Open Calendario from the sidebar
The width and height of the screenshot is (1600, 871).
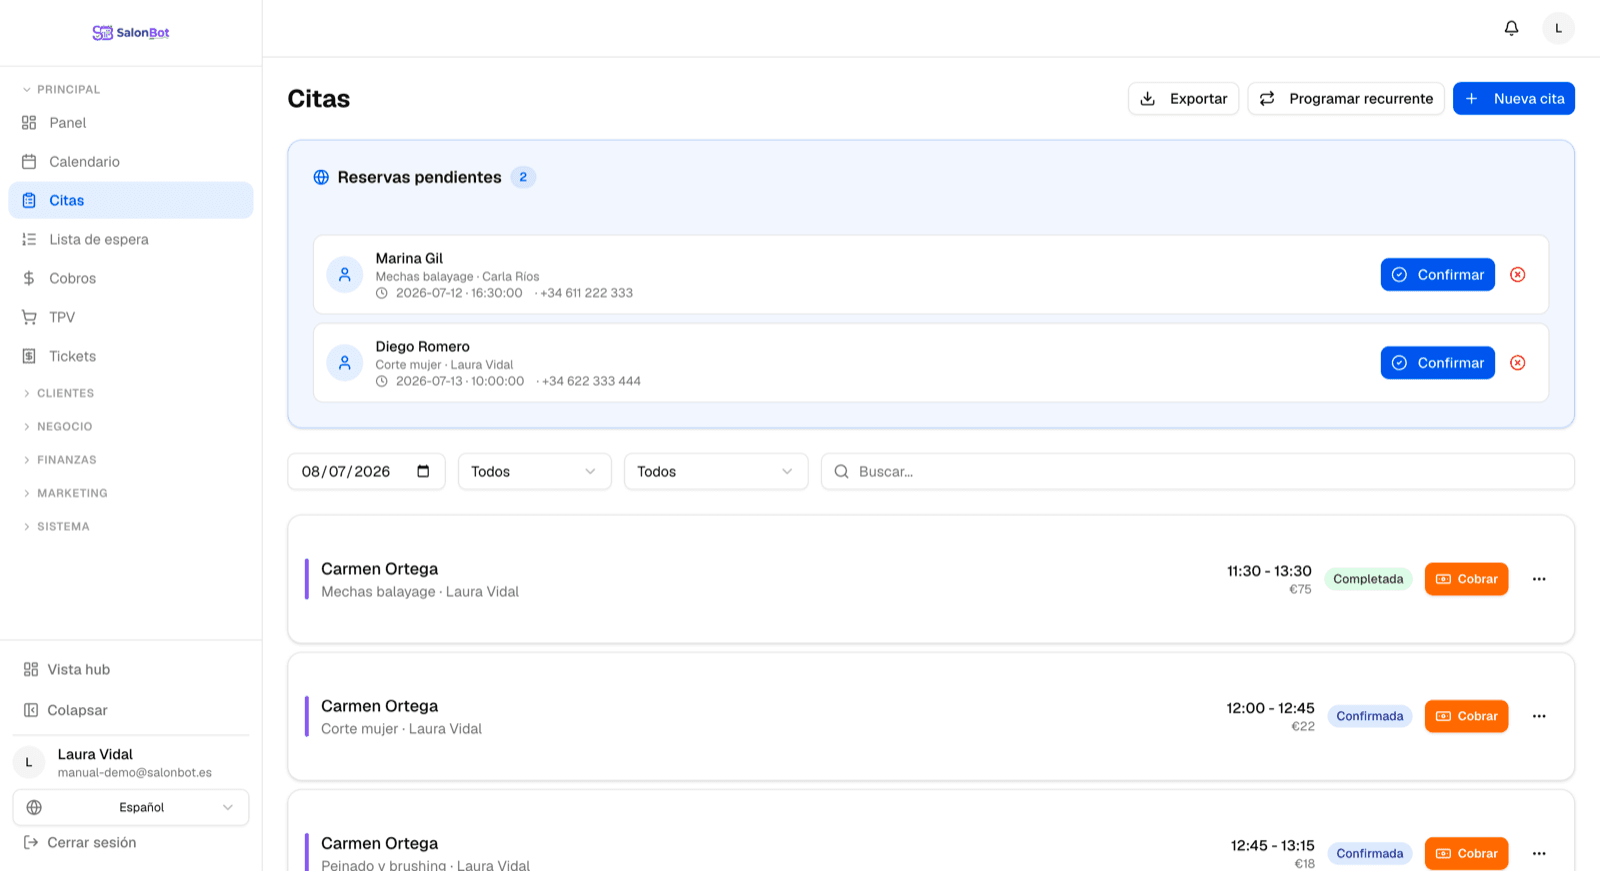pos(131,162)
